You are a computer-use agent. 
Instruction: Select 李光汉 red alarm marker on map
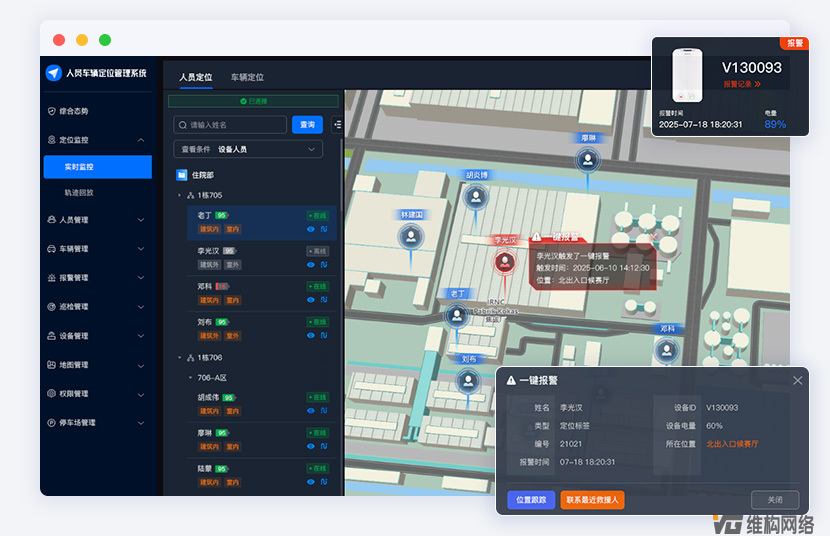(x=505, y=263)
